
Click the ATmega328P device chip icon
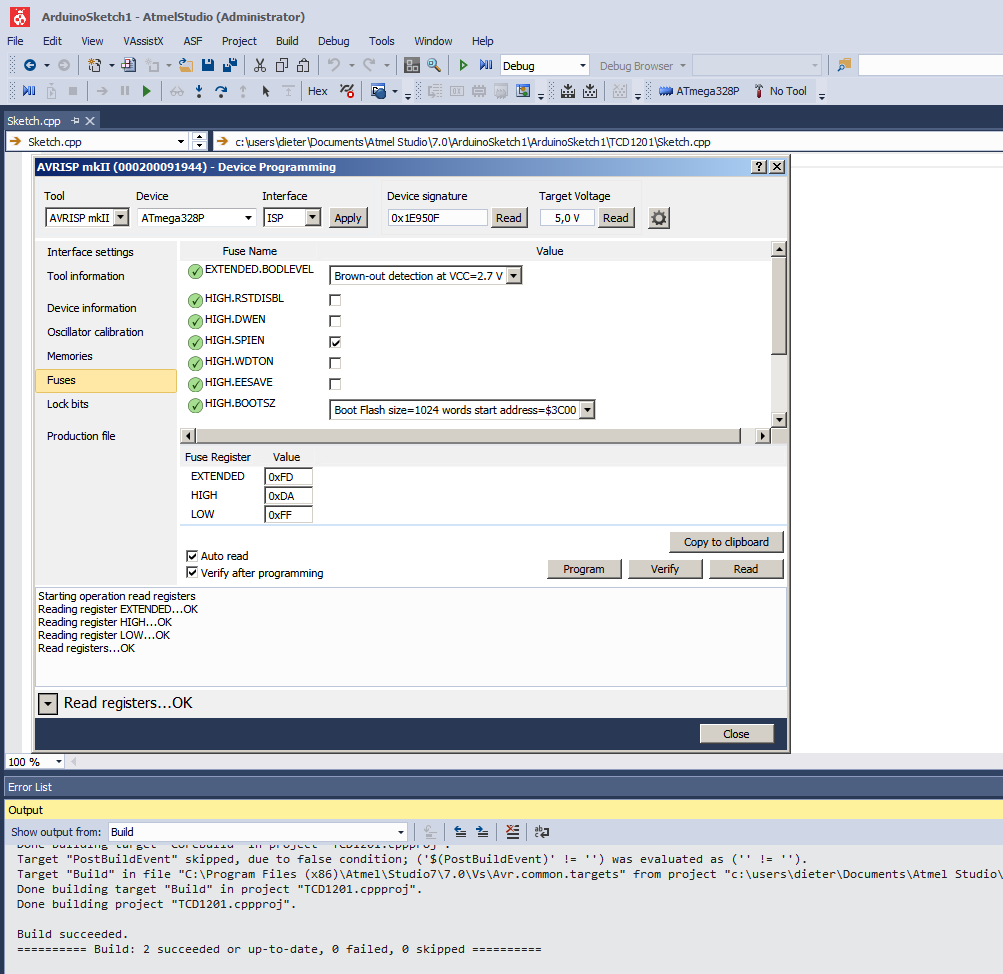tap(666, 91)
